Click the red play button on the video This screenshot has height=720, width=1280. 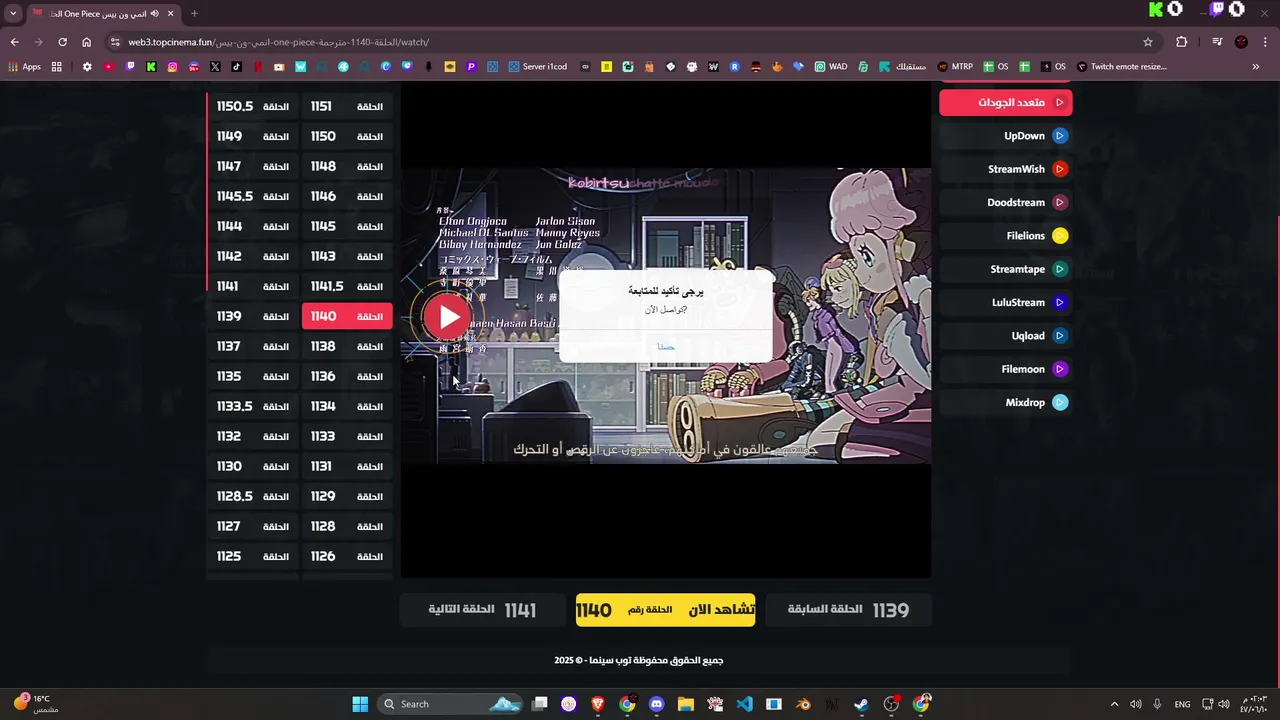[x=448, y=317]
